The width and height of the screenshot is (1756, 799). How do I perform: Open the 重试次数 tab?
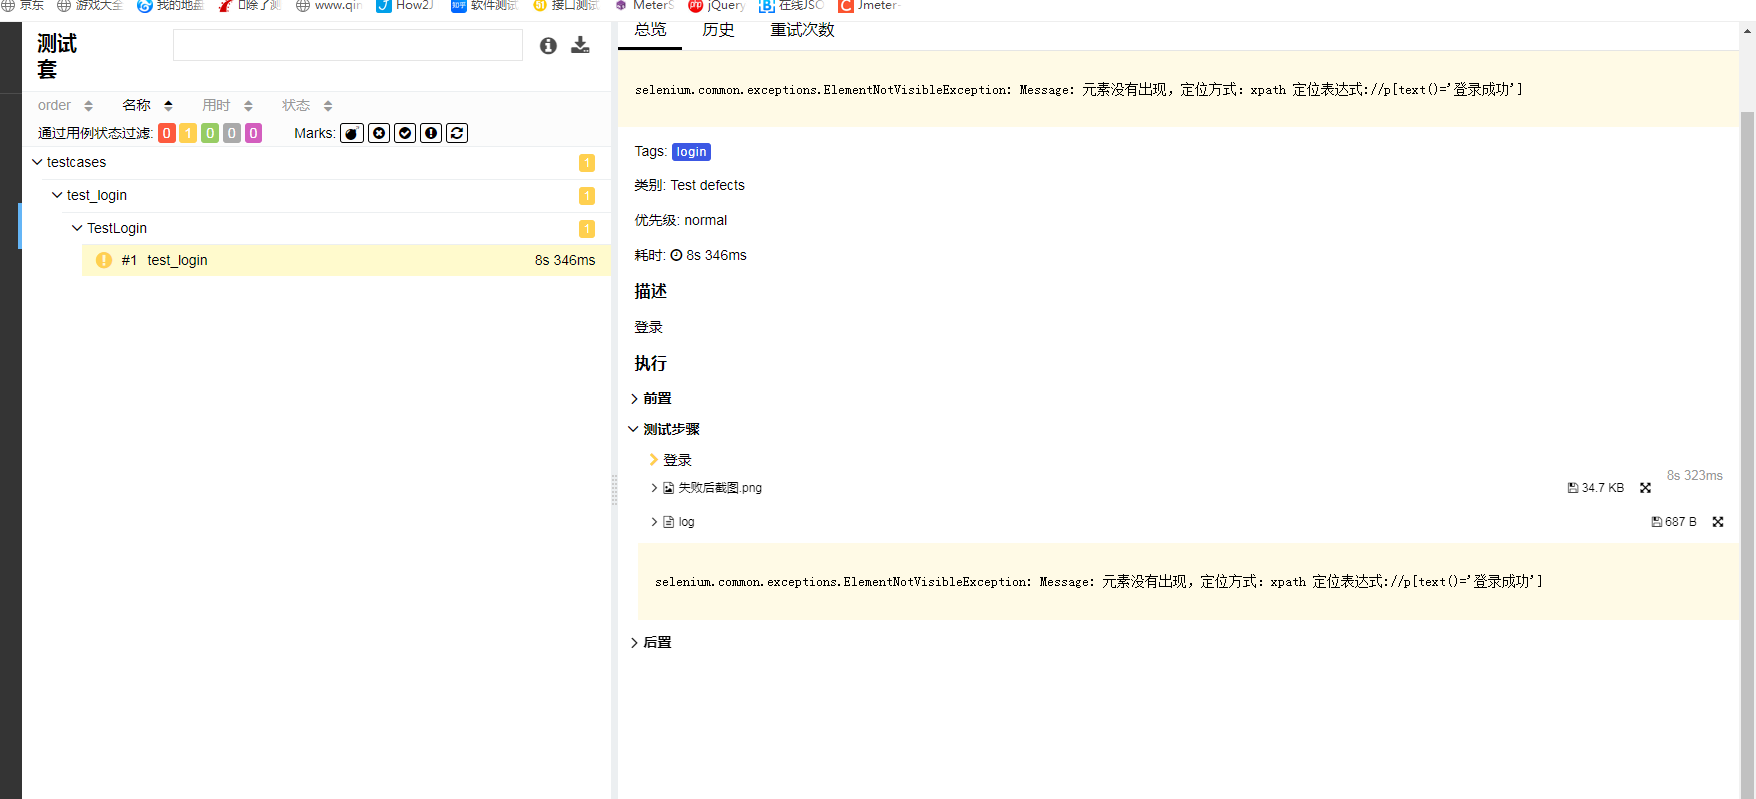(x=802, y=30)
